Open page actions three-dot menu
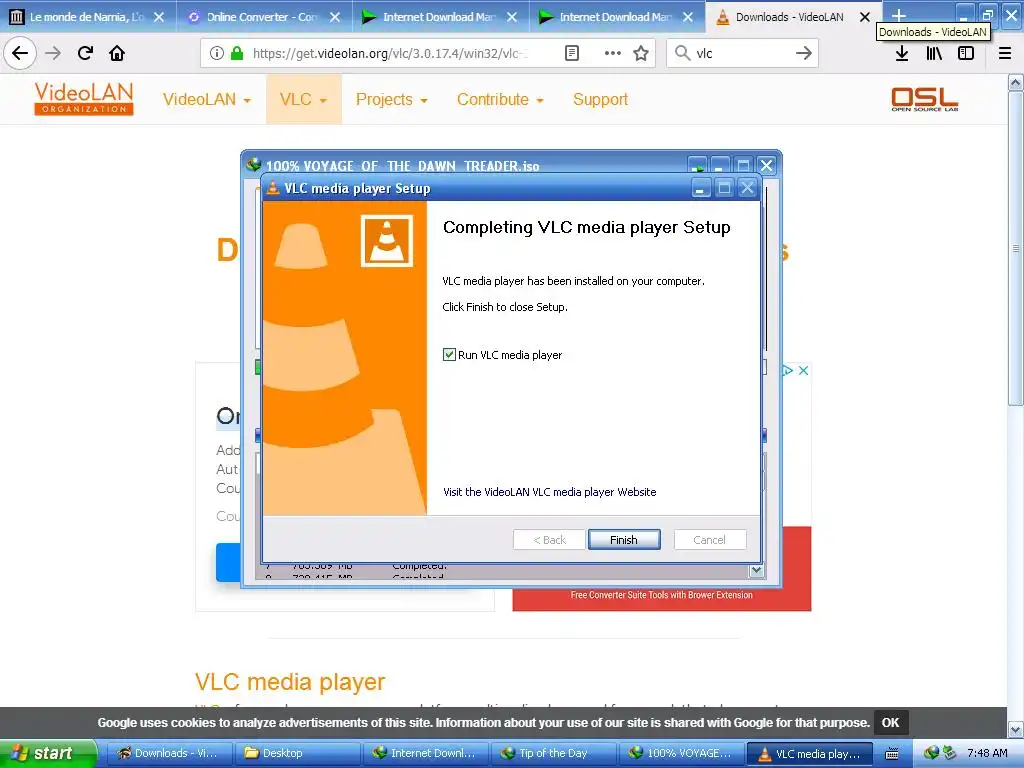Viewport: 1024px width, 768px height. (x=613, y=53)
